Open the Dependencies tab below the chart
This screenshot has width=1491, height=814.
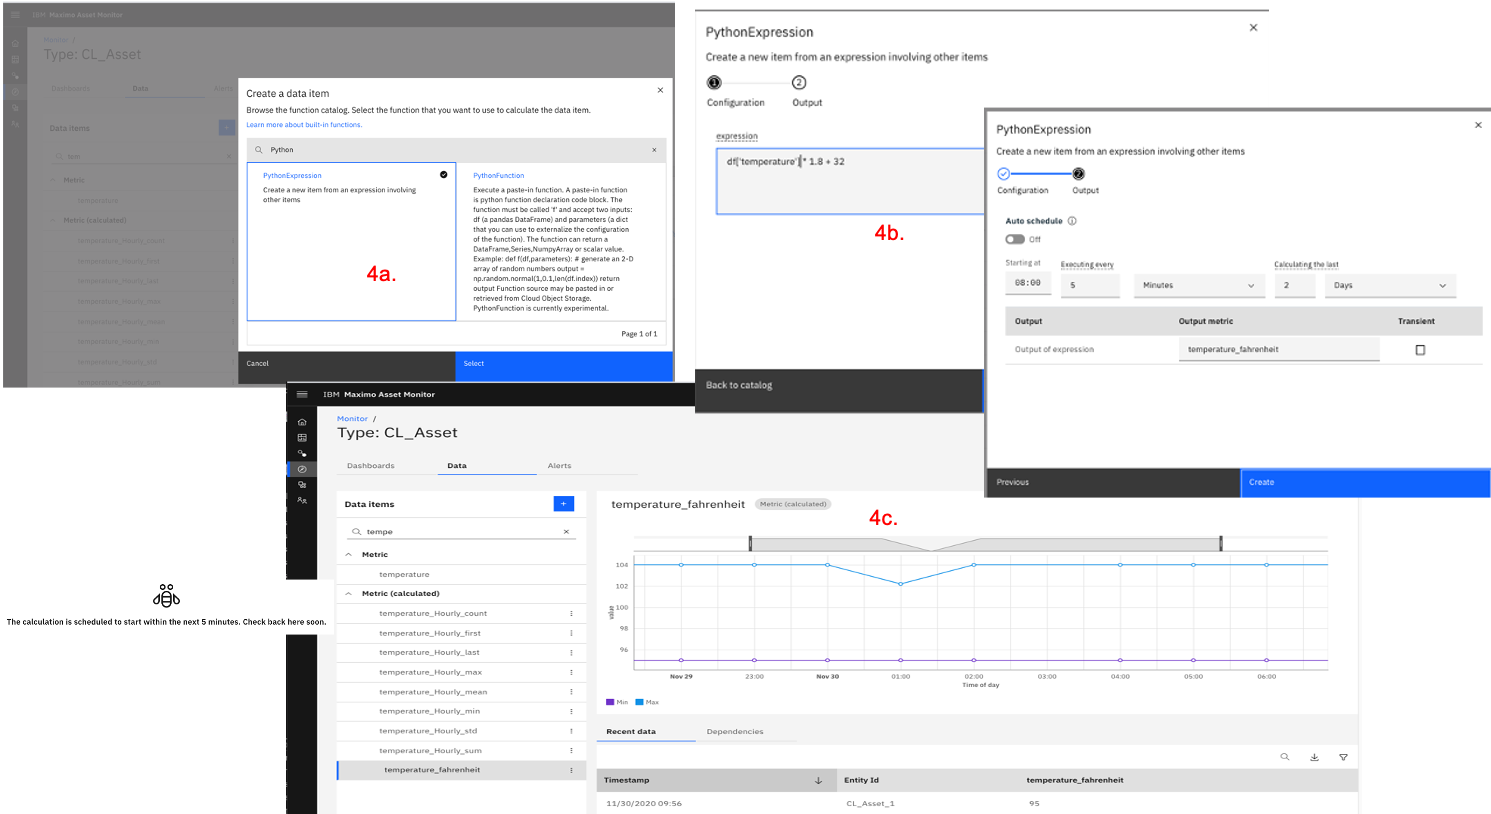tap(736, 731)
